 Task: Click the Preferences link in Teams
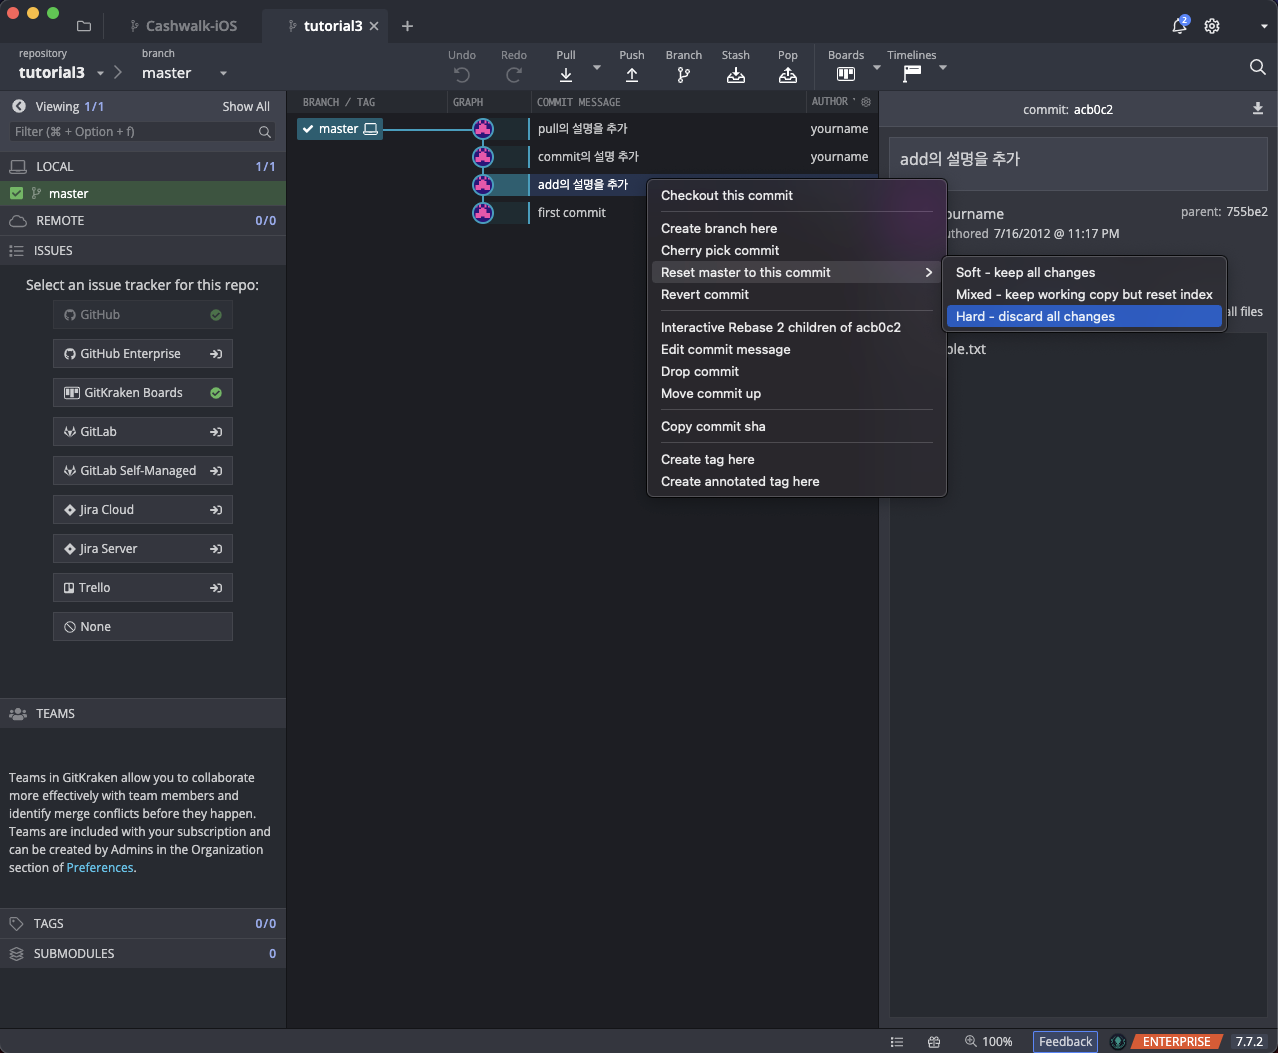tap(100, 868)
